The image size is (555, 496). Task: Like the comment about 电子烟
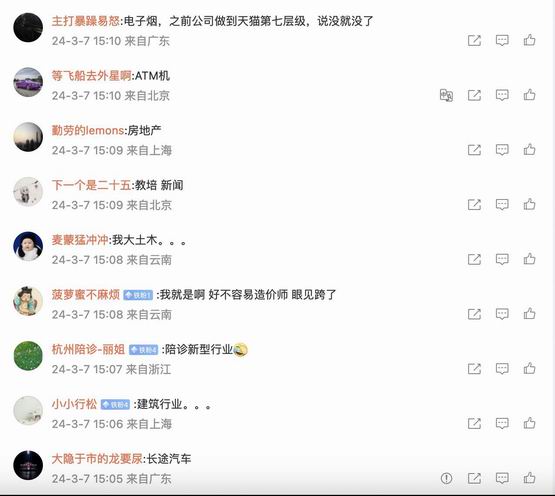530,40
